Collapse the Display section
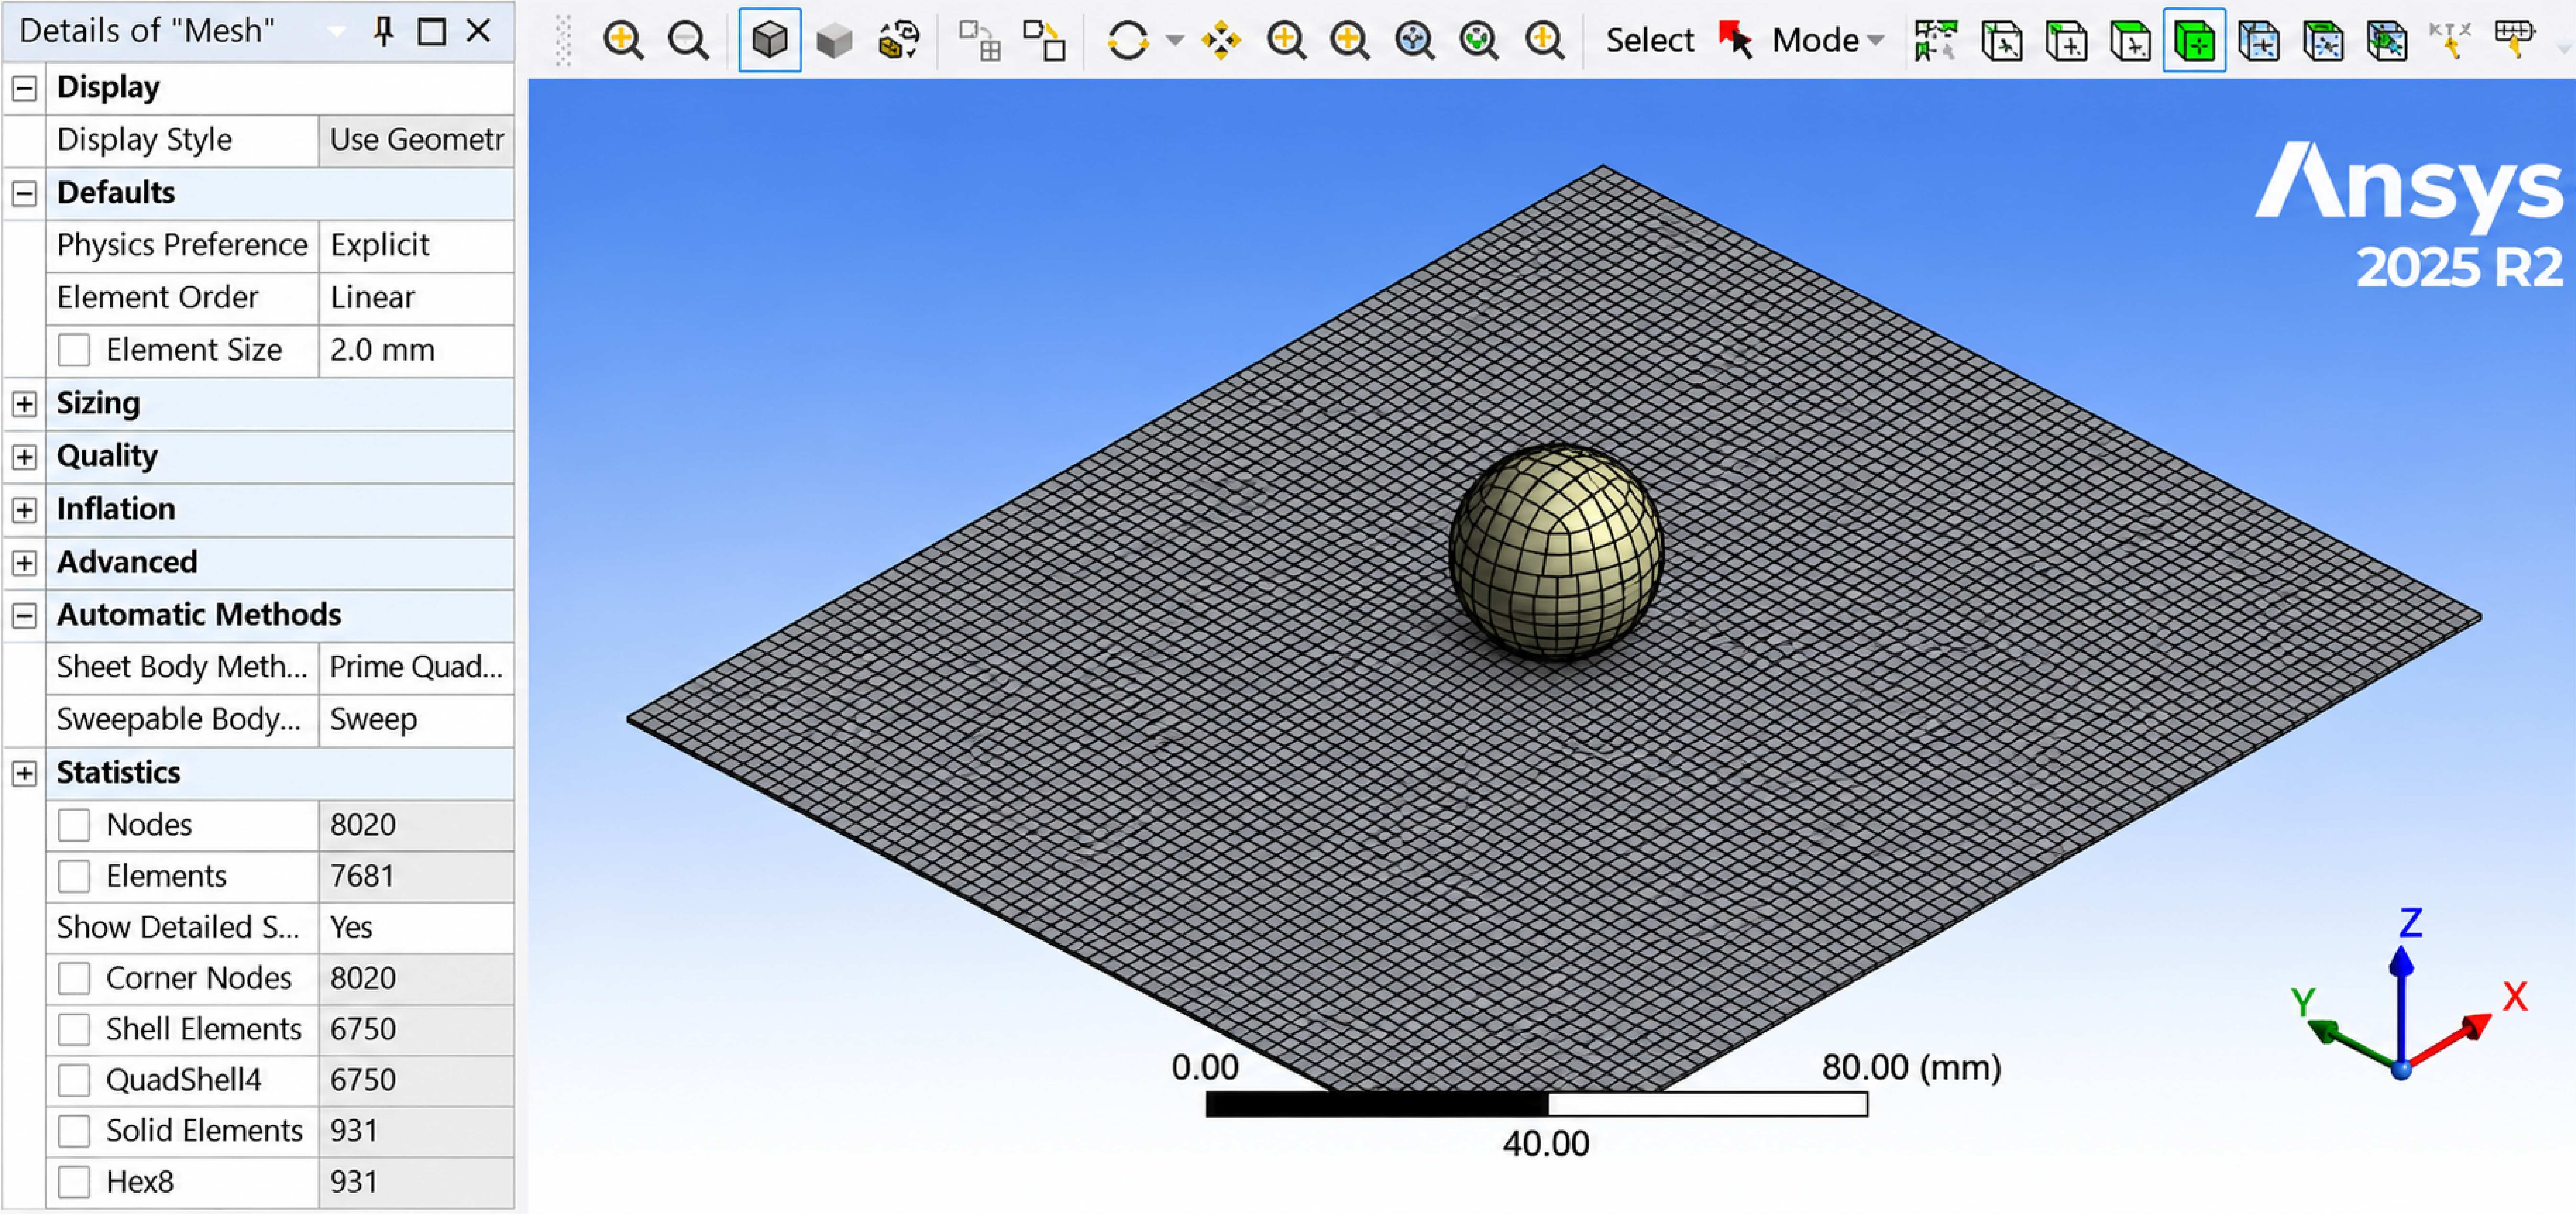This screenshot has width=2576, height=1214. coord(24,88)
